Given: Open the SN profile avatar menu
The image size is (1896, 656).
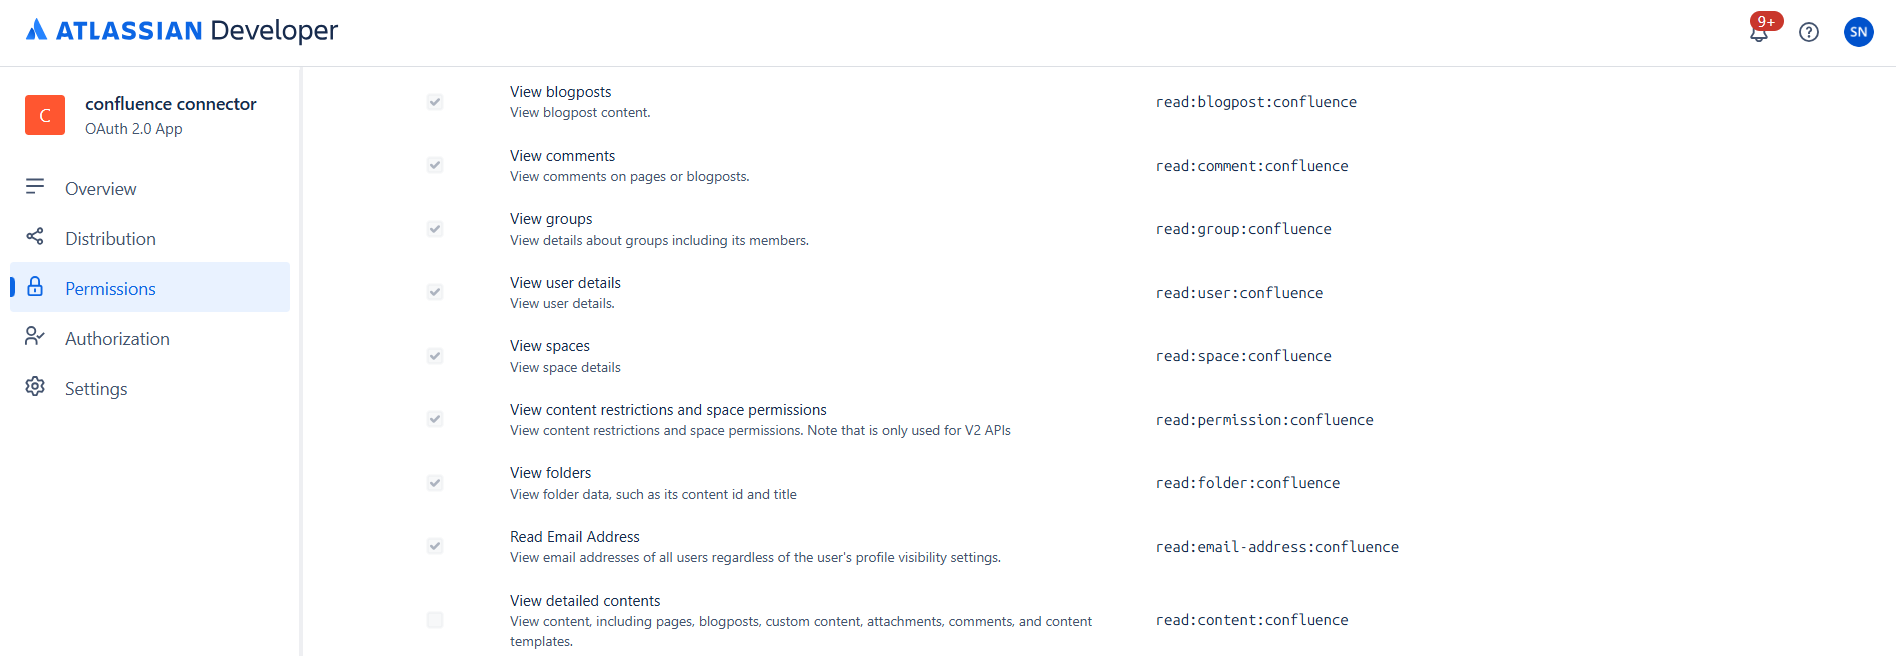Looking at the screenshot, I should click(x=1858, y=31).
